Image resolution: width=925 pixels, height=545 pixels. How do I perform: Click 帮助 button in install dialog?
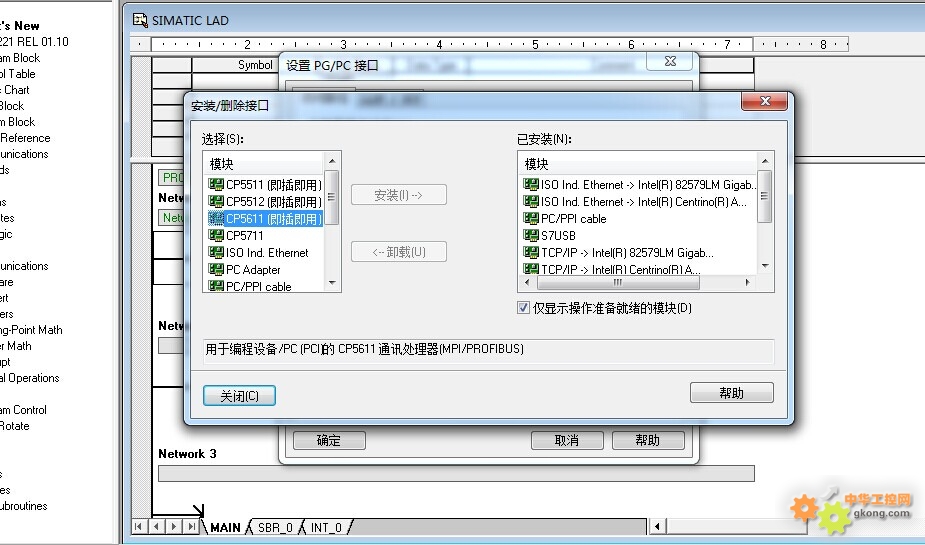pos(732,393)
